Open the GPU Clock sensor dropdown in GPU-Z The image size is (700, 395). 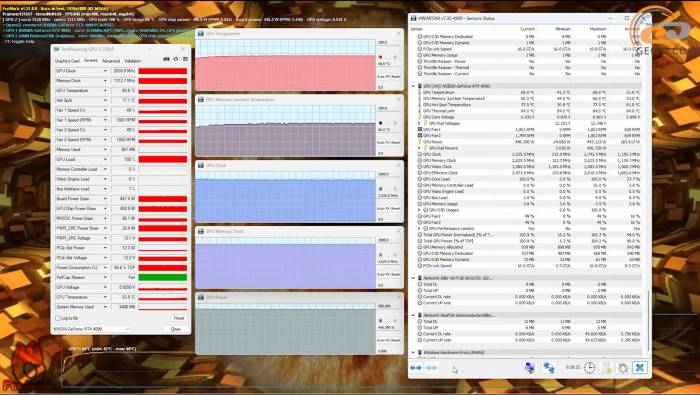(105, 71)
